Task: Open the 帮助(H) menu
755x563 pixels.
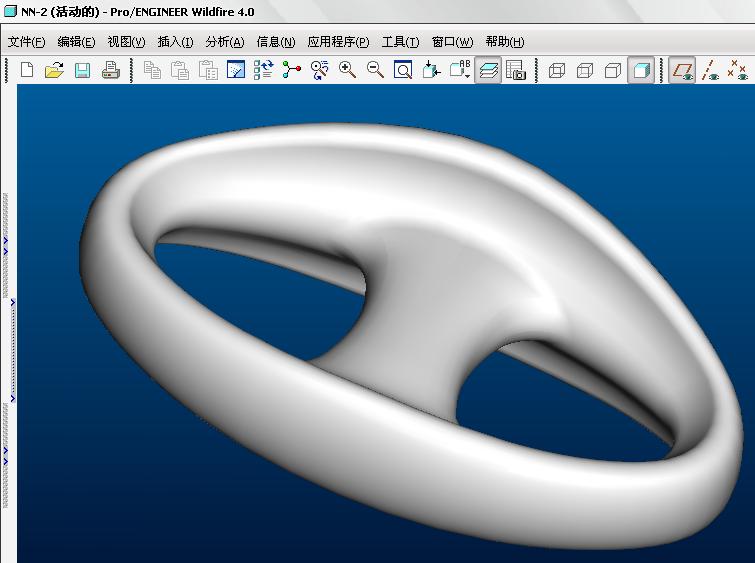Action: pos(505,42)
